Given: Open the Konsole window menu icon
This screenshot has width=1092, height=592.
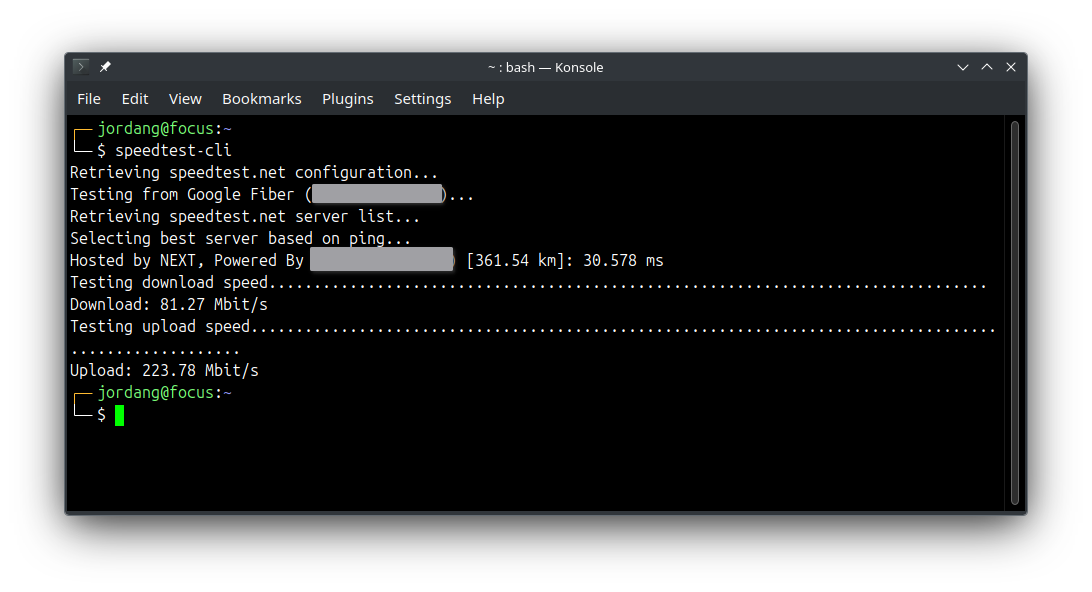Looking at the screenshot, I should [x=81, y=67].
